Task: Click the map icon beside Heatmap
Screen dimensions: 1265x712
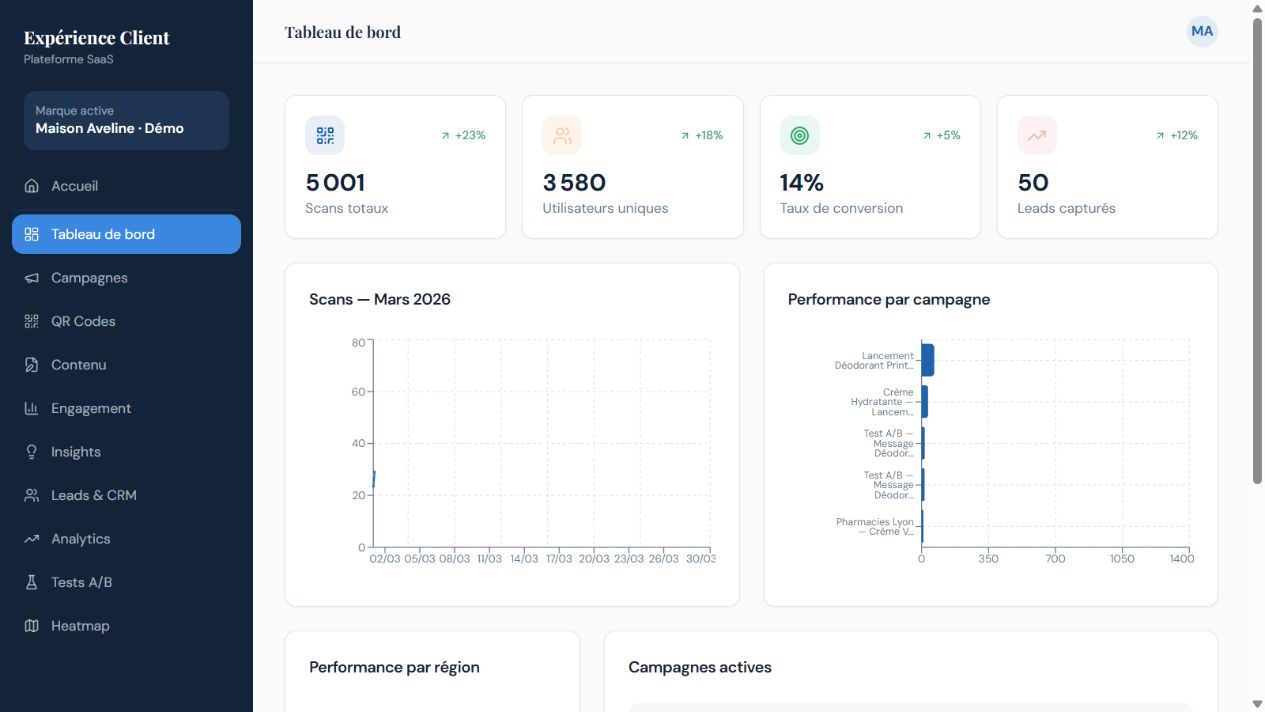Action: pyautogui.click(x=32, y=626)
